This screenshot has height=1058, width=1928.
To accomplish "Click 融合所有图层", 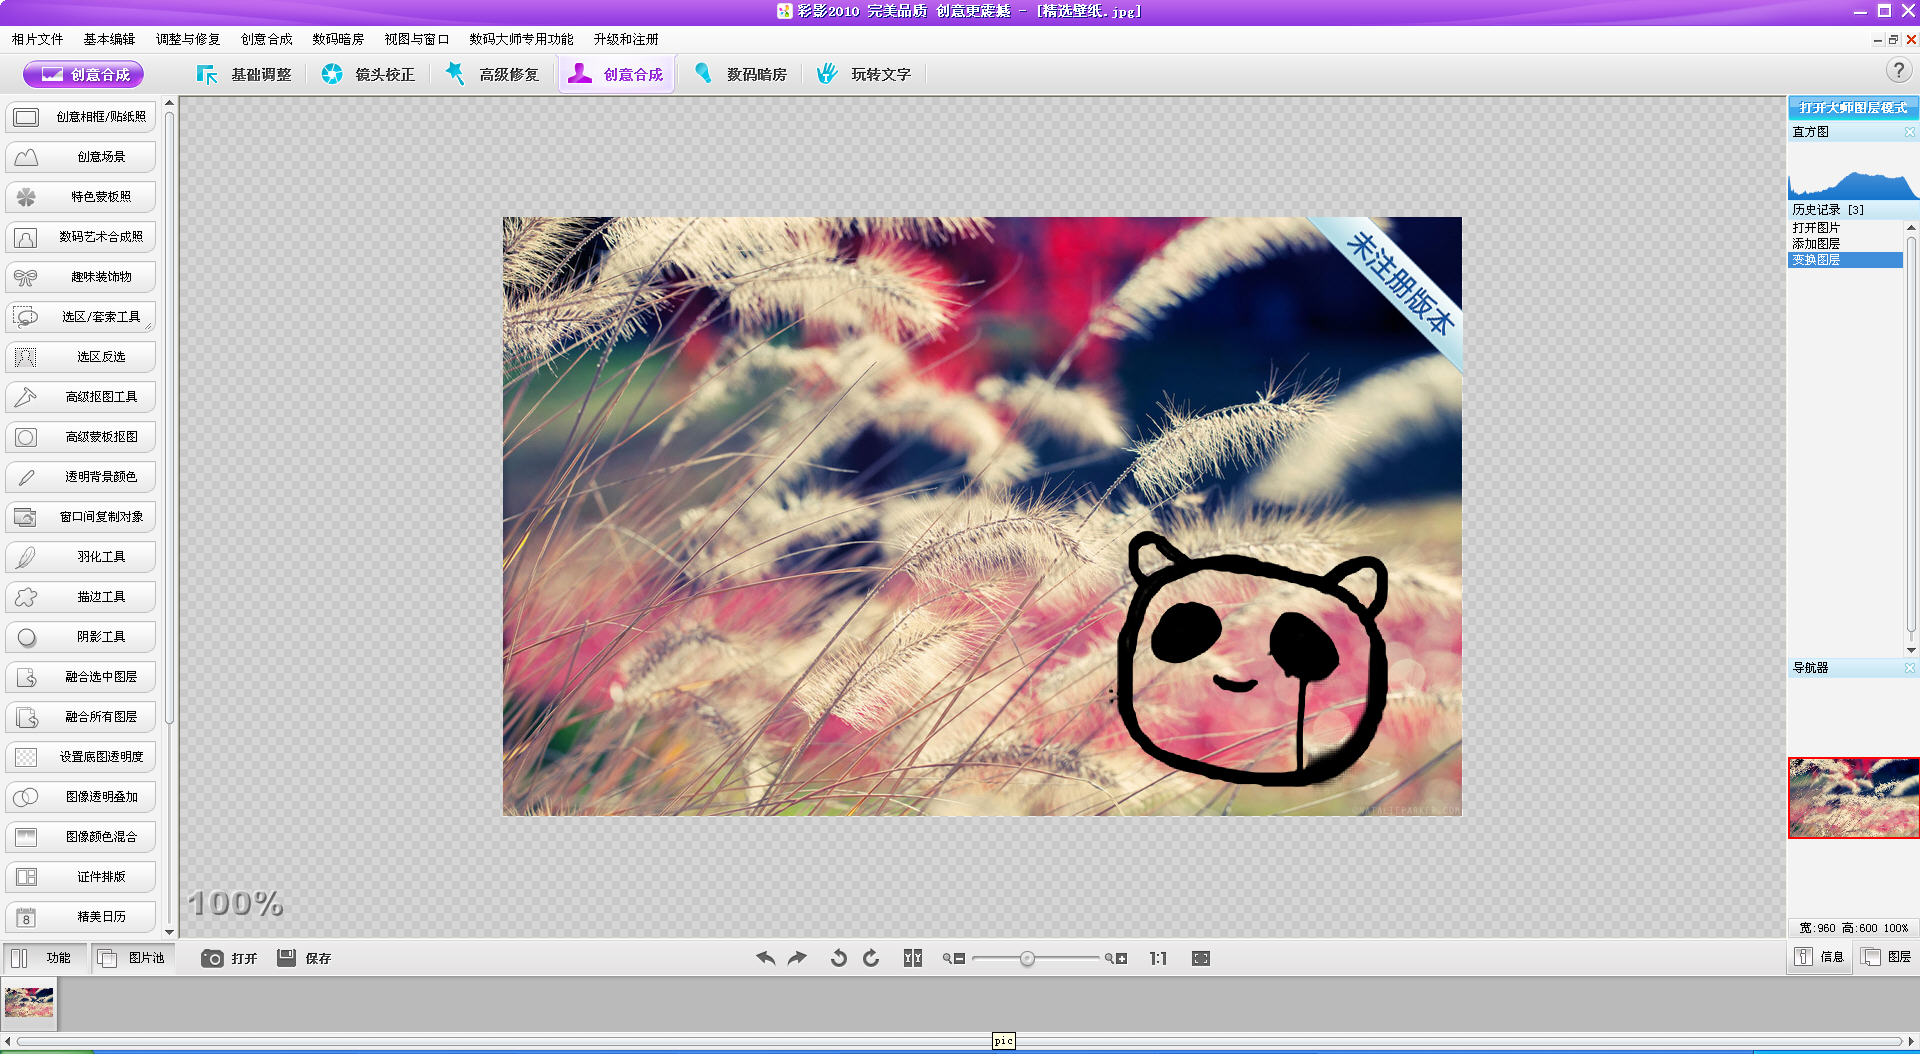I will pyautogui.click(x=81, y=717).
